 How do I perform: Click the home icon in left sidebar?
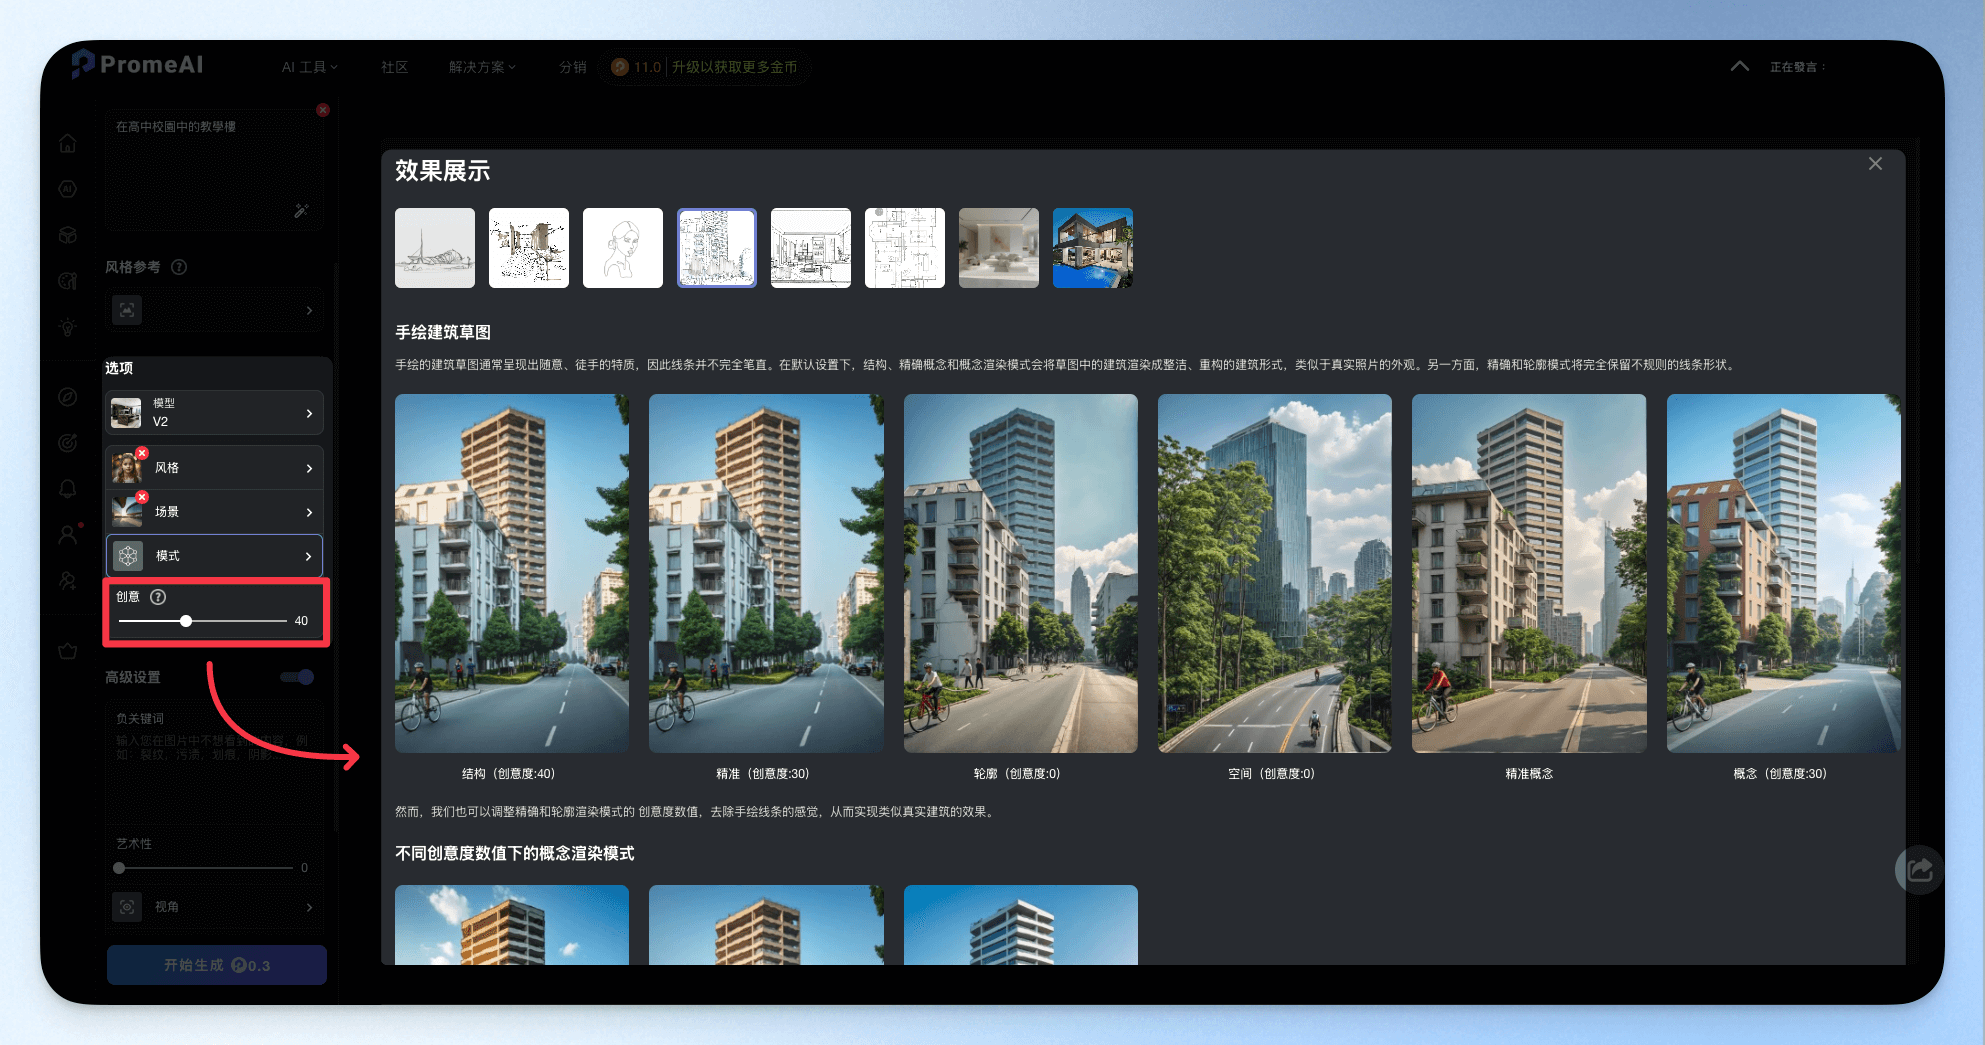point(67,143)
